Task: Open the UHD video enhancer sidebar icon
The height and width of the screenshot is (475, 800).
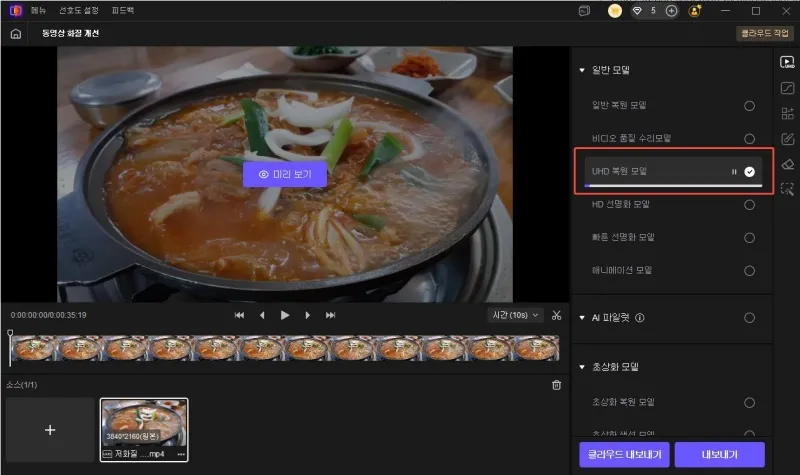Action: (787, 62)
